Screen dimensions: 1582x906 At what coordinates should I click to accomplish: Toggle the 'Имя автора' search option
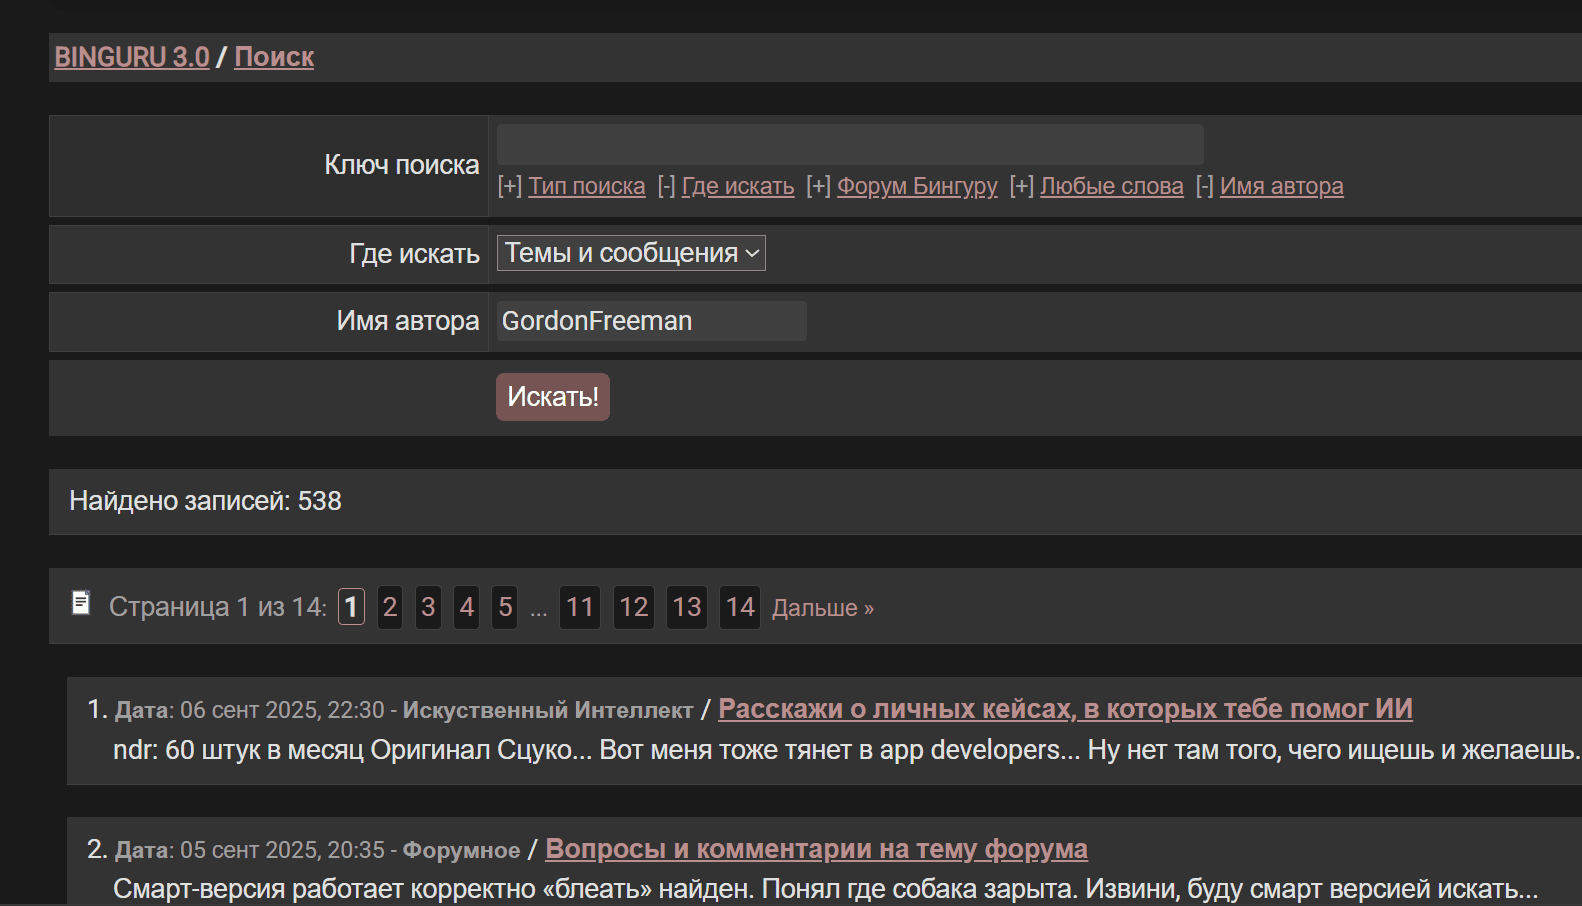[x=1281, y=187]
